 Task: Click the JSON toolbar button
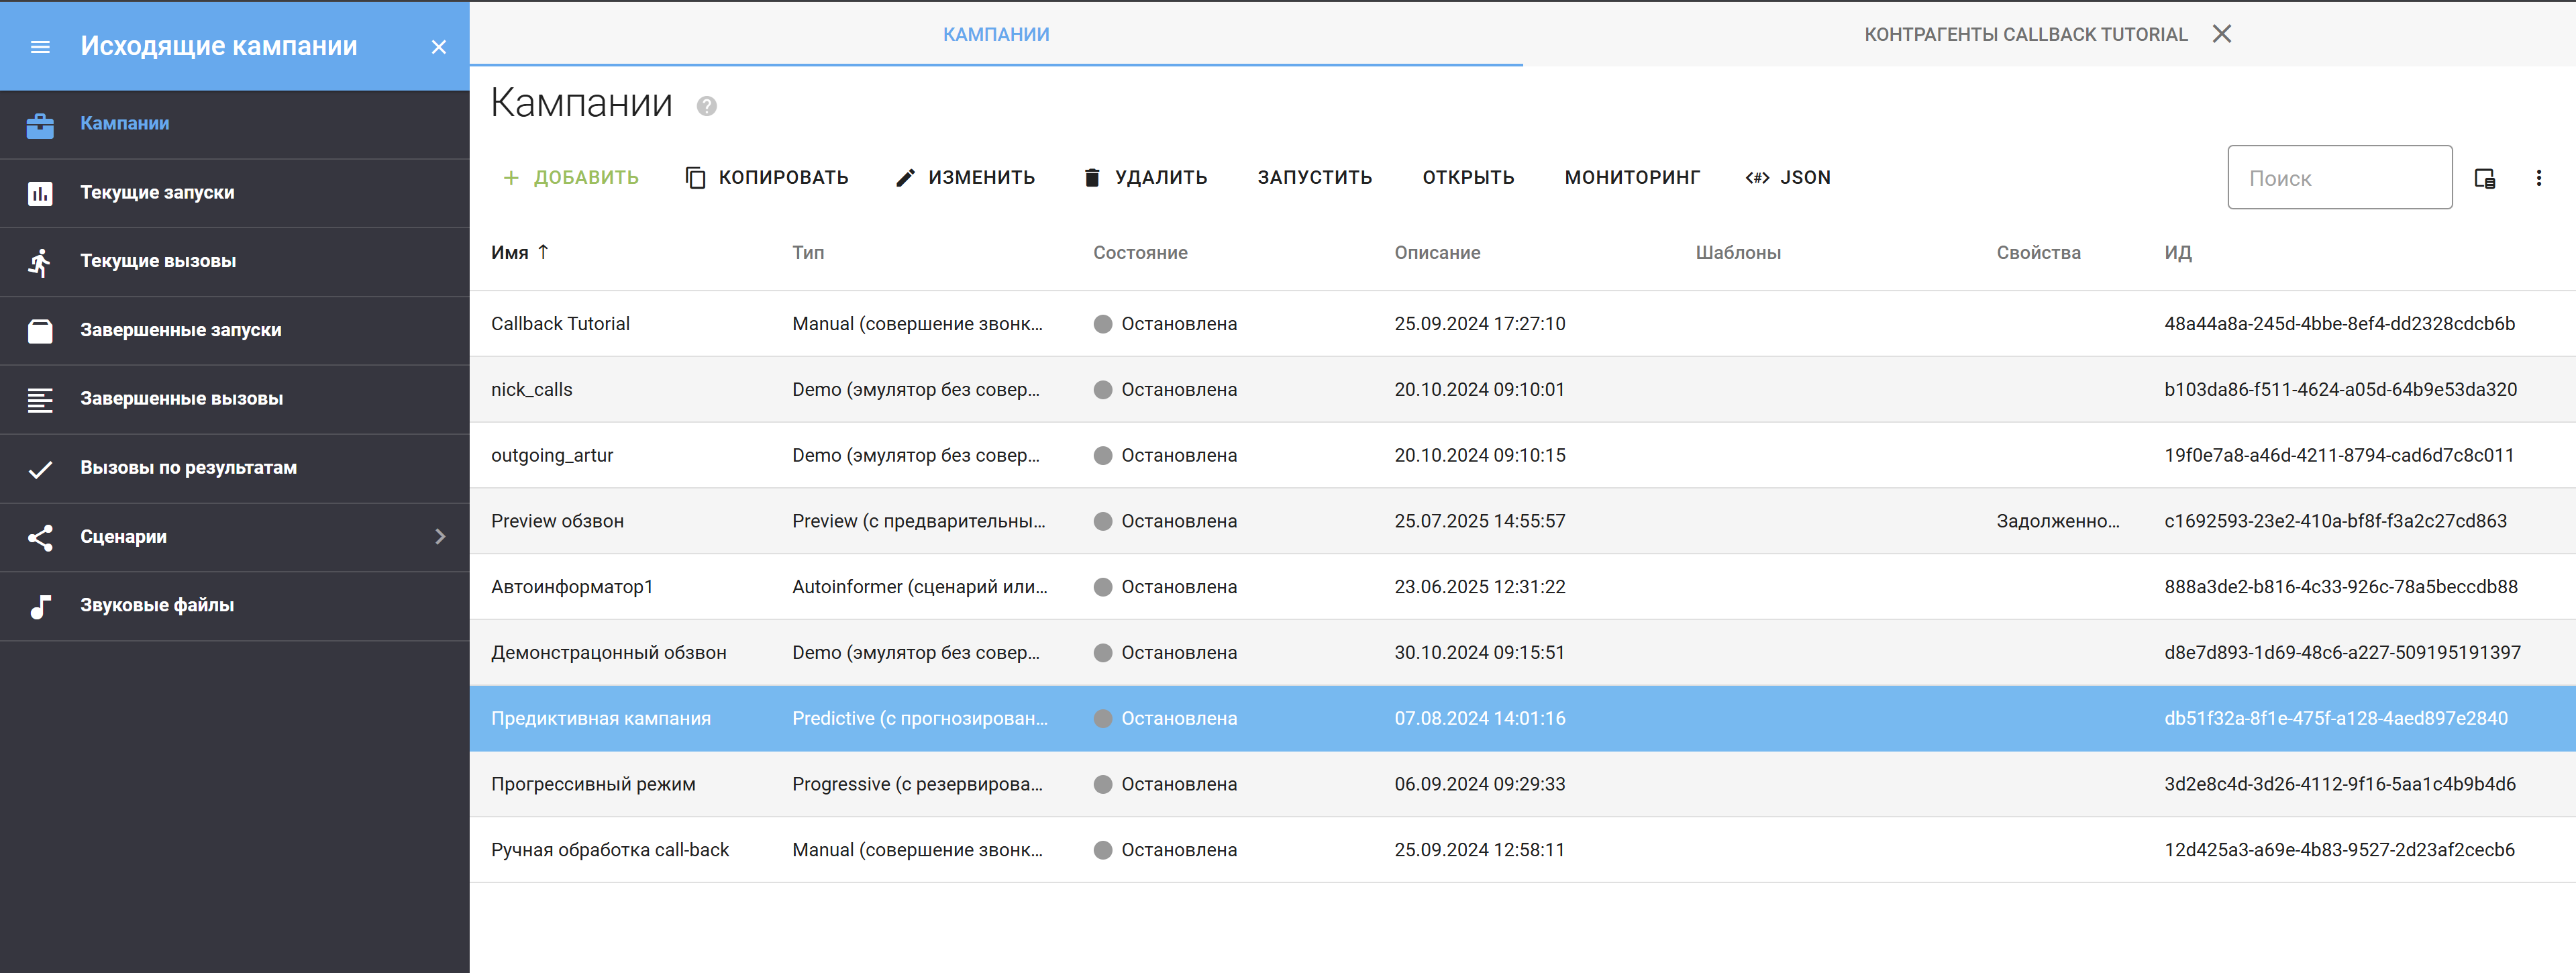click(1788, 178)
